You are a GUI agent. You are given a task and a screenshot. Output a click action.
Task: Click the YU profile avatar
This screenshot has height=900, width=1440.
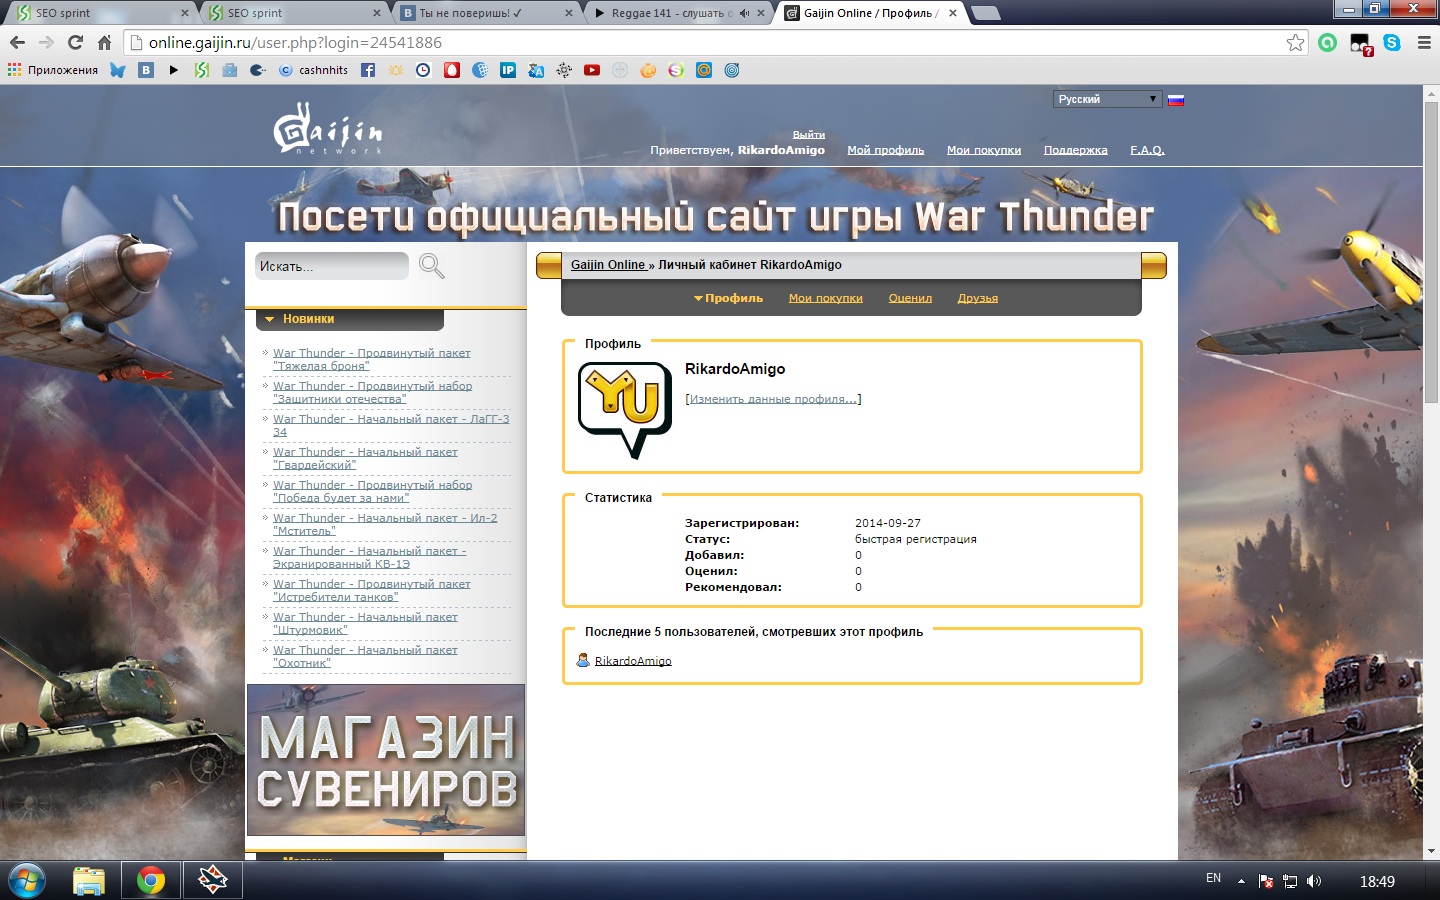tap(626, 410)
